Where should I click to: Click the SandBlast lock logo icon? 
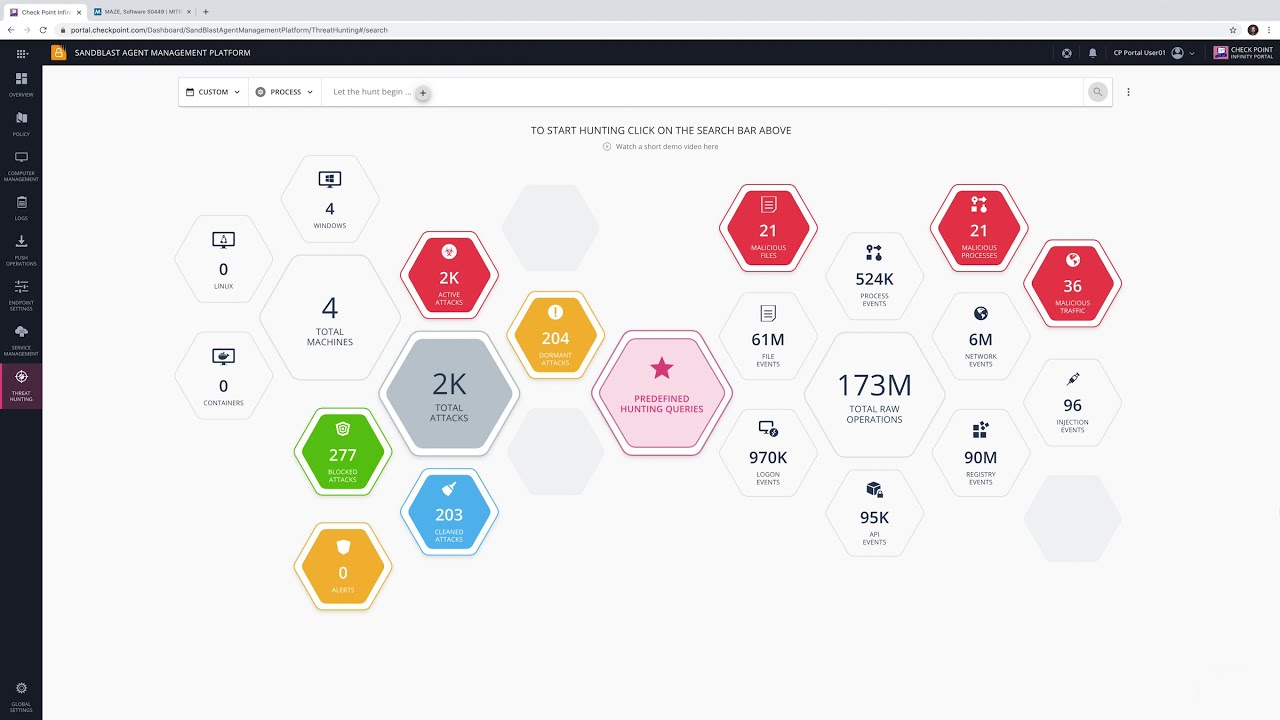pyautogui.click(x=59, y=53)
